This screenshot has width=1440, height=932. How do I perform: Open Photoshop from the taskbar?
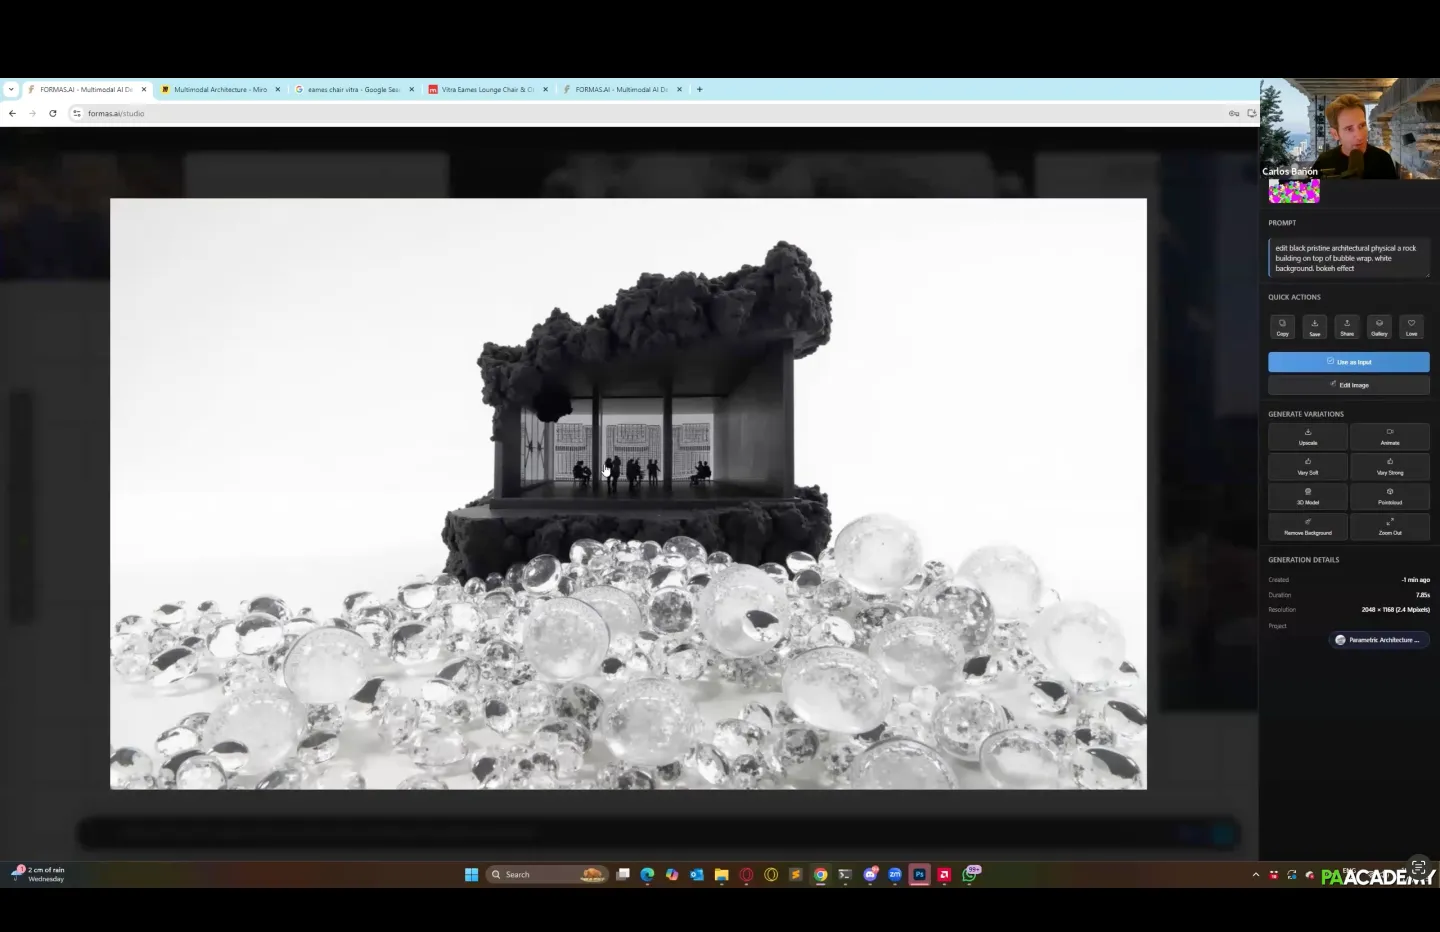[919, 875]
